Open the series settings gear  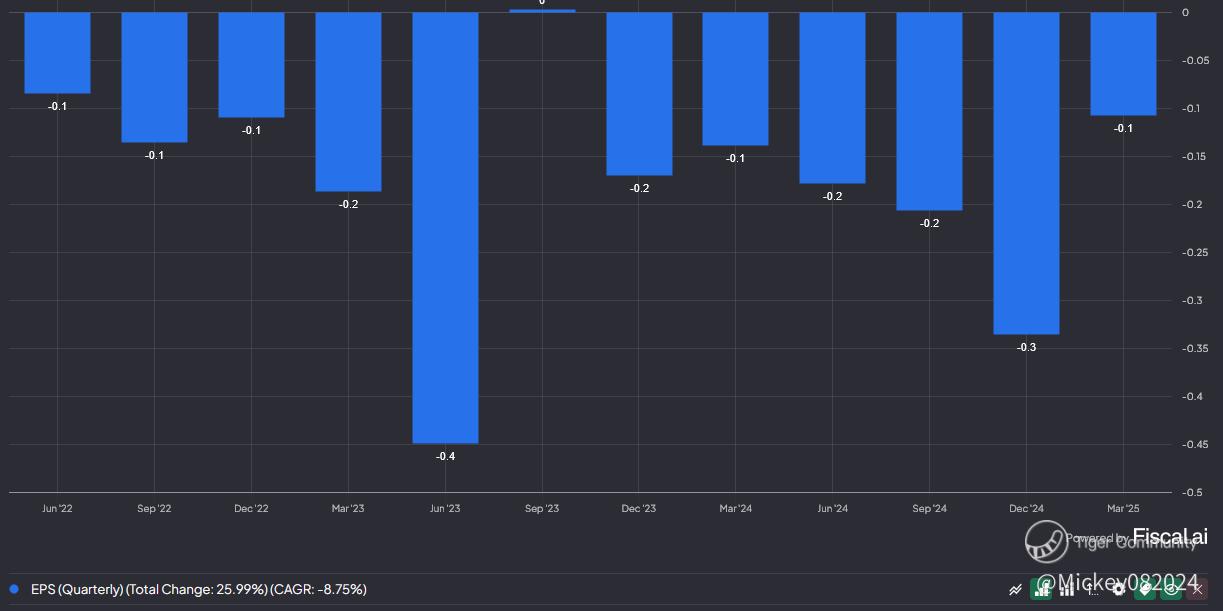click(1119, 590)
